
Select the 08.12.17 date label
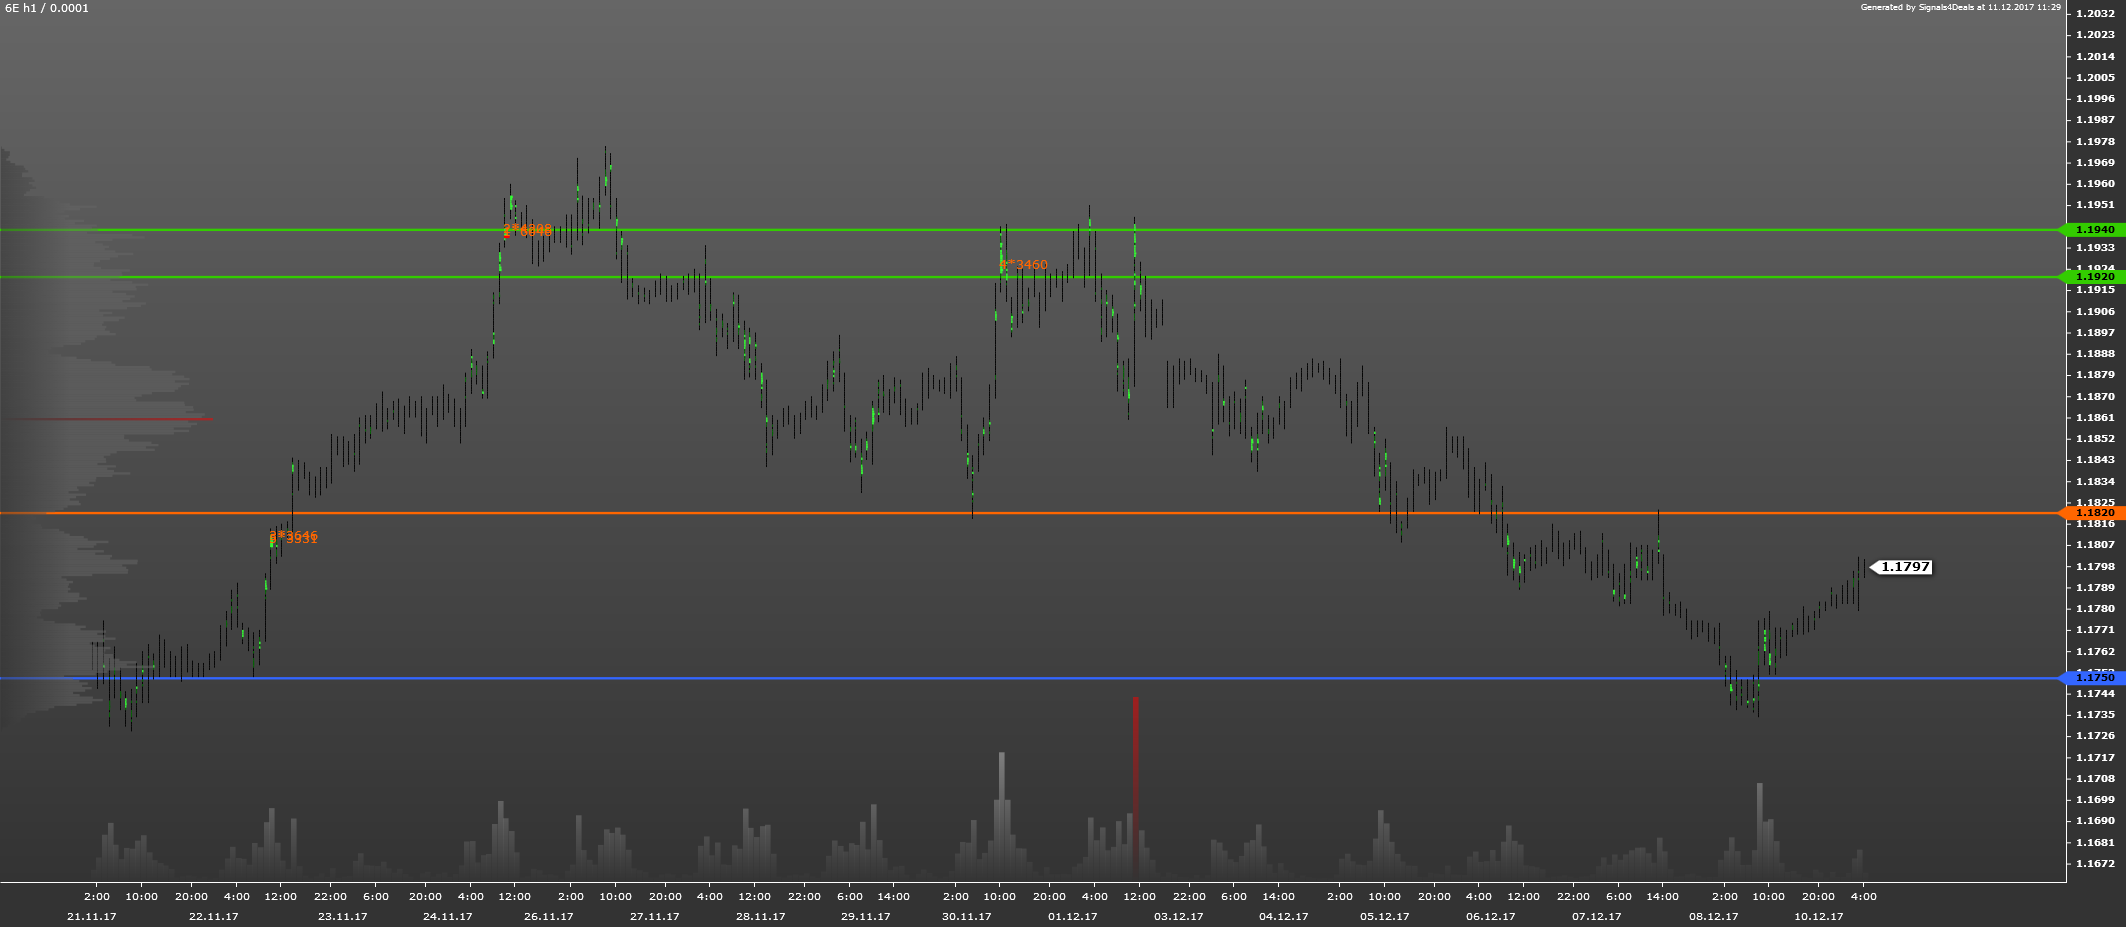[x=1714, y=916]
